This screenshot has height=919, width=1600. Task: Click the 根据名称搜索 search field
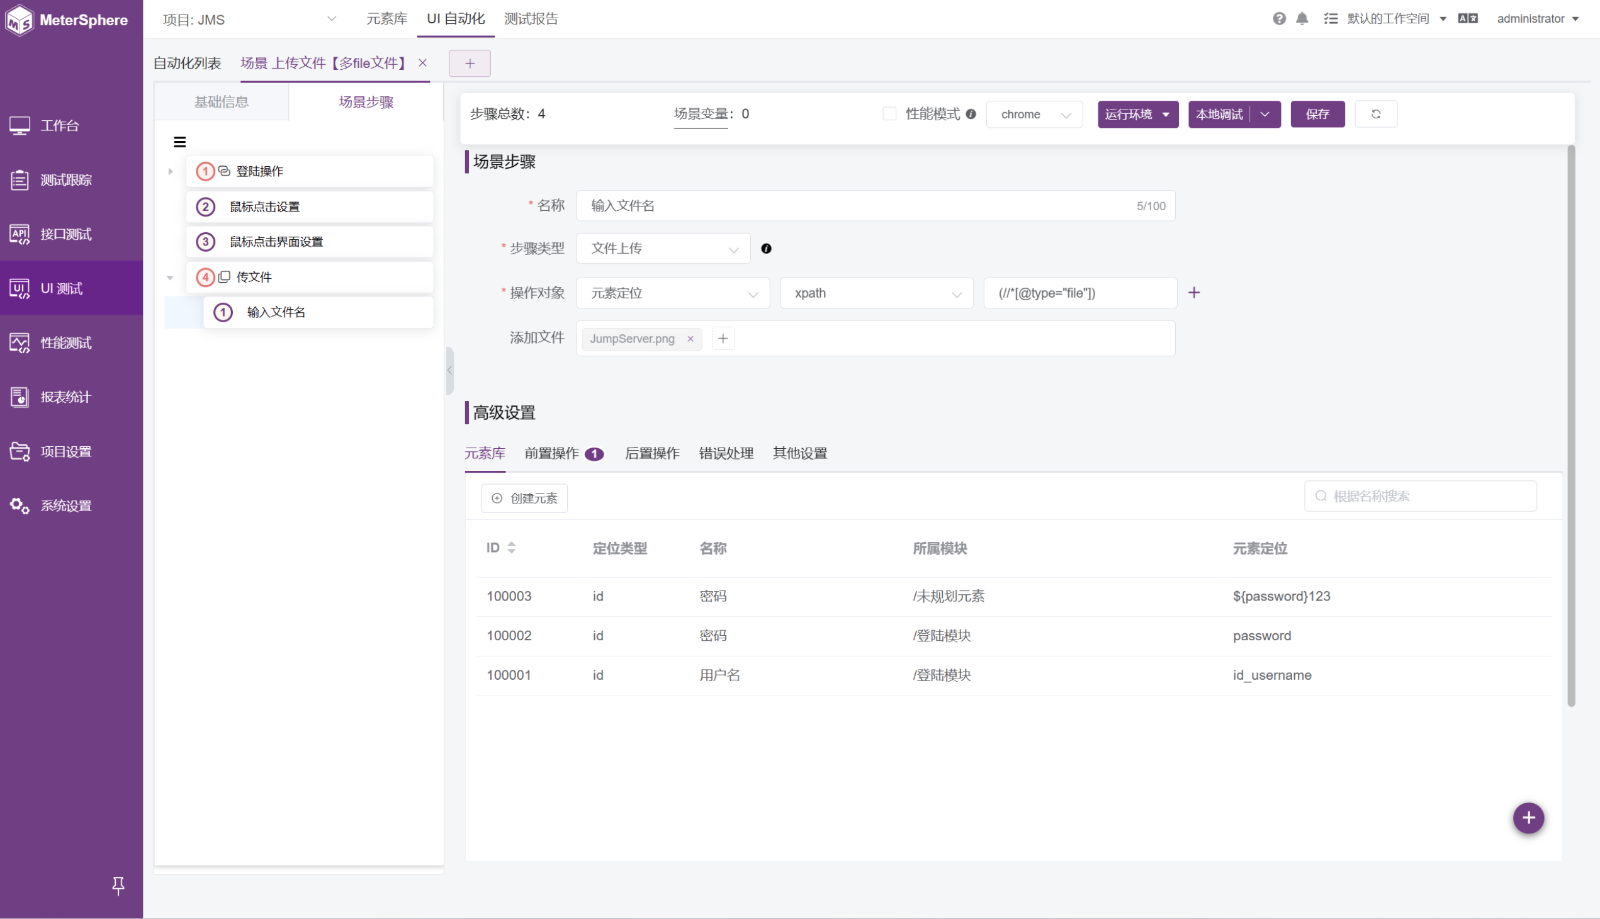pyautogui.click(x=1420, y=496)
